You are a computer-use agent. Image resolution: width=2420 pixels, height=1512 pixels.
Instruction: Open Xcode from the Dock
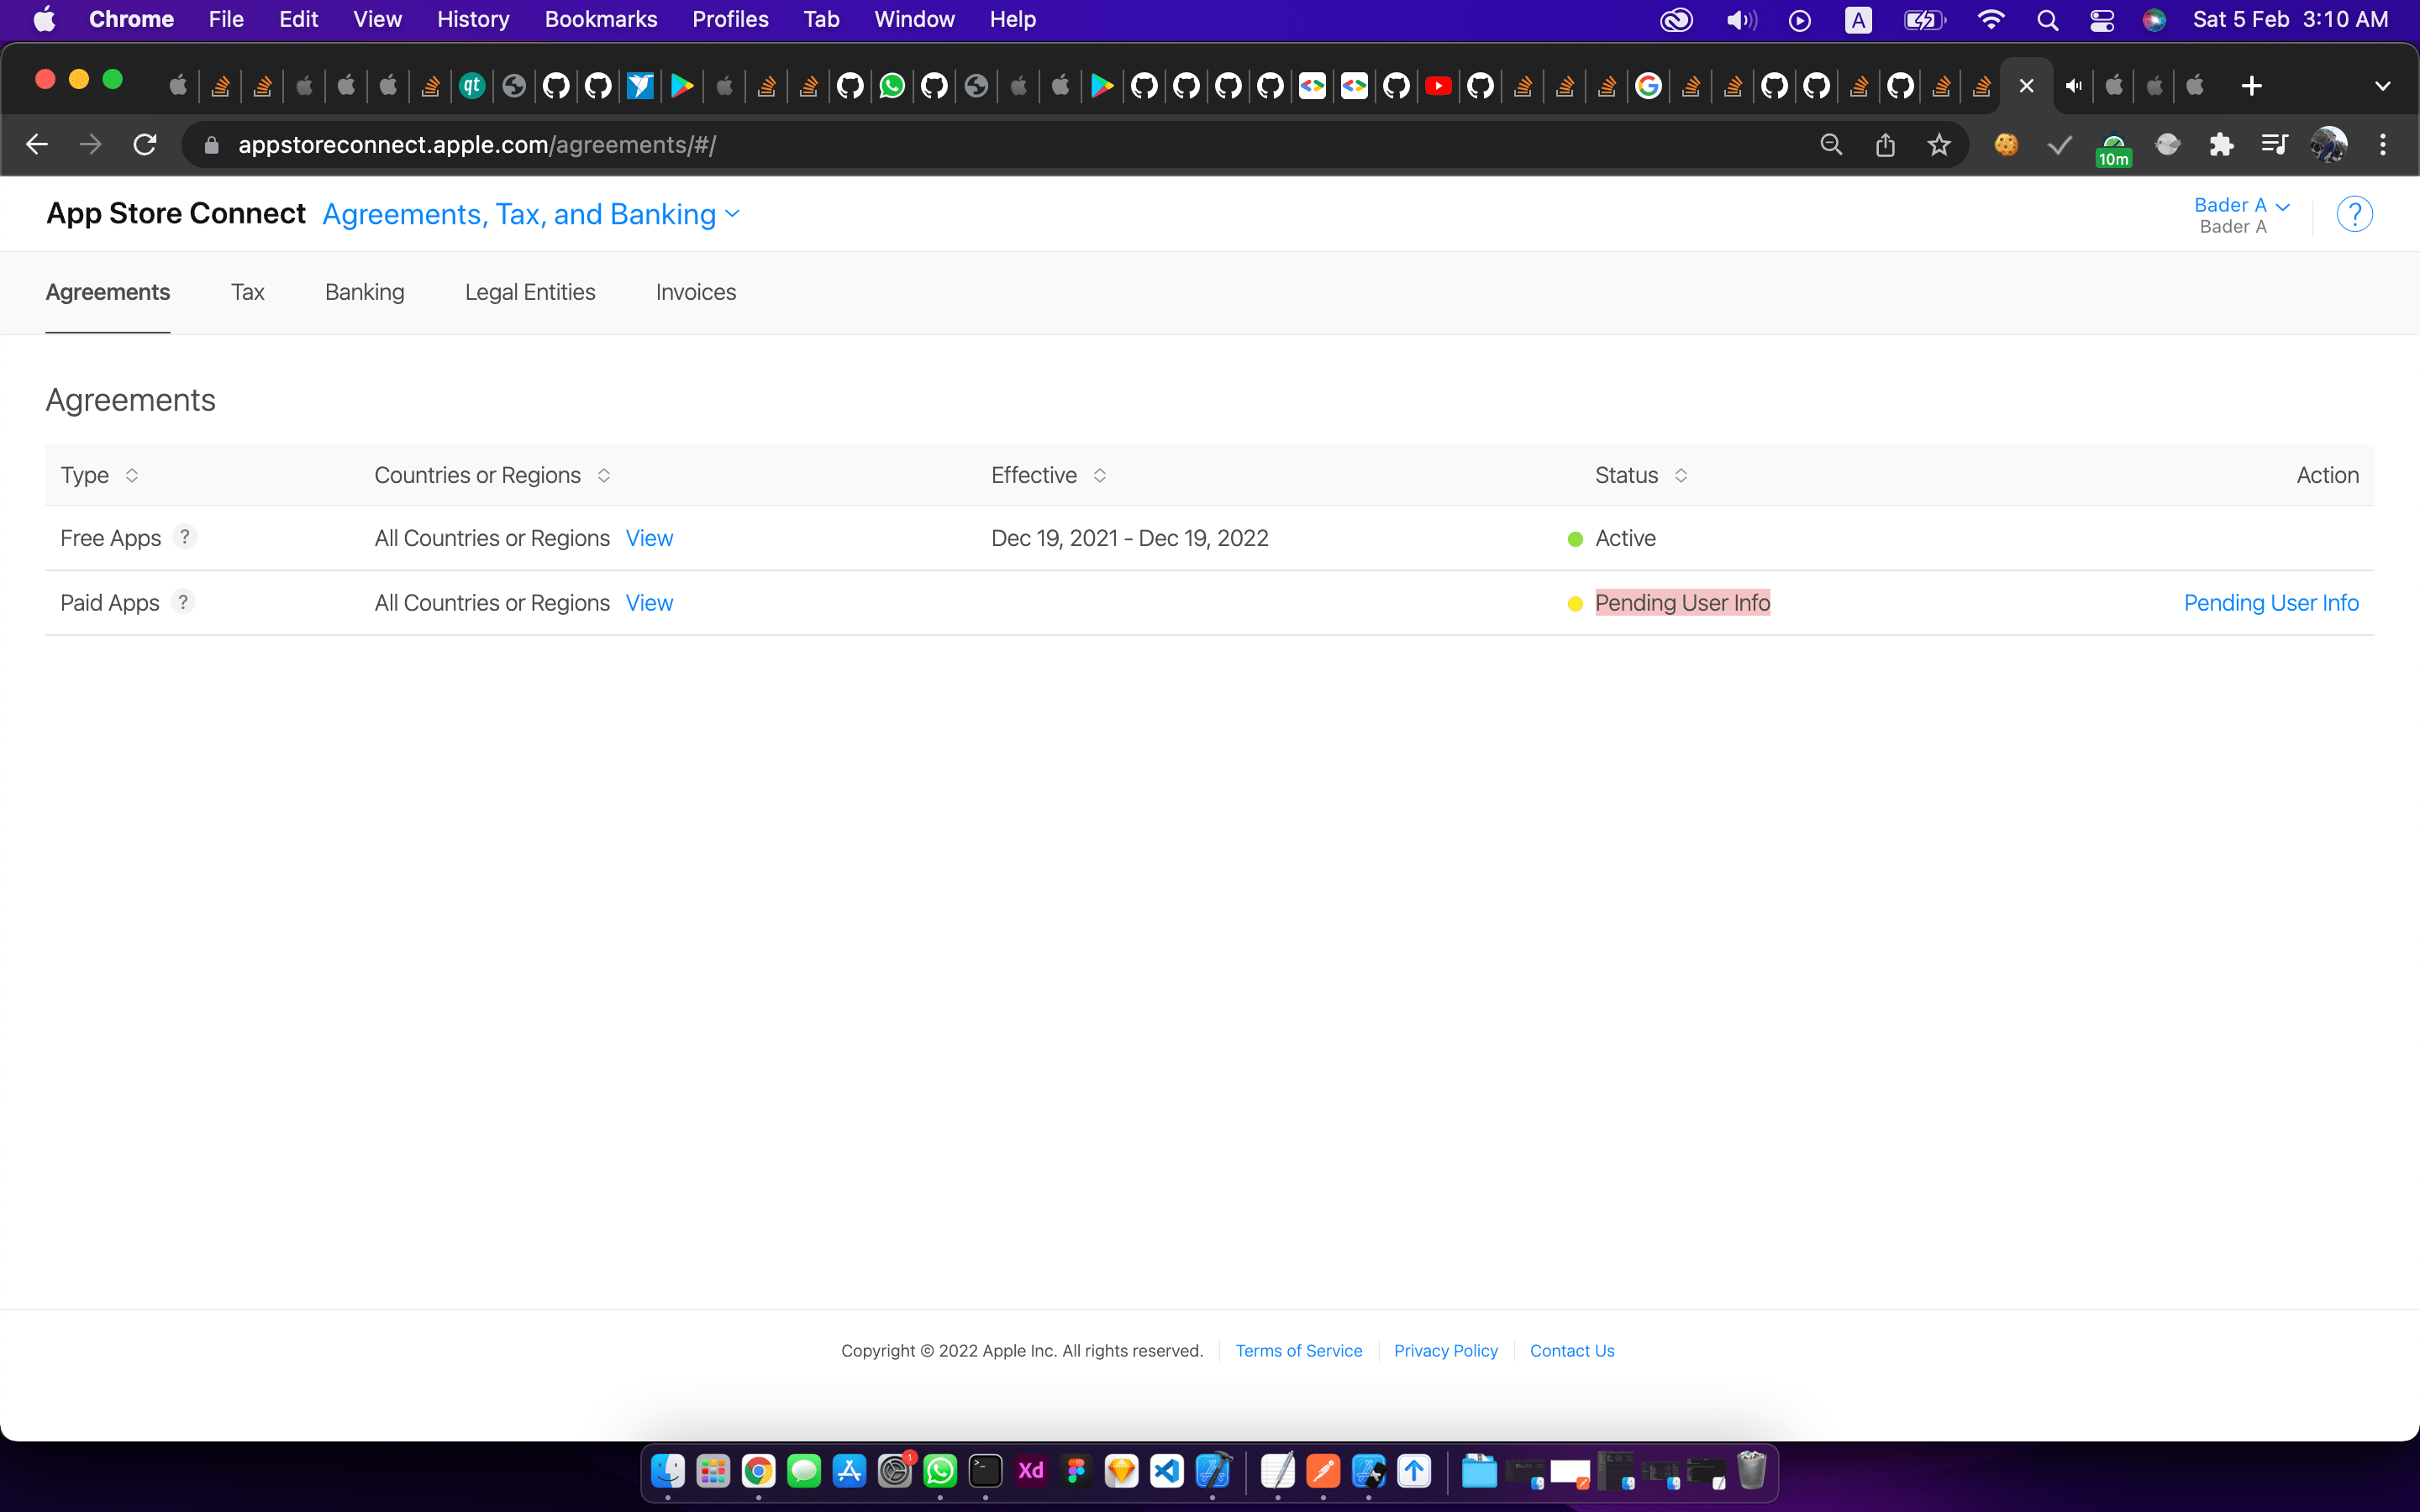[1215, 1470]
